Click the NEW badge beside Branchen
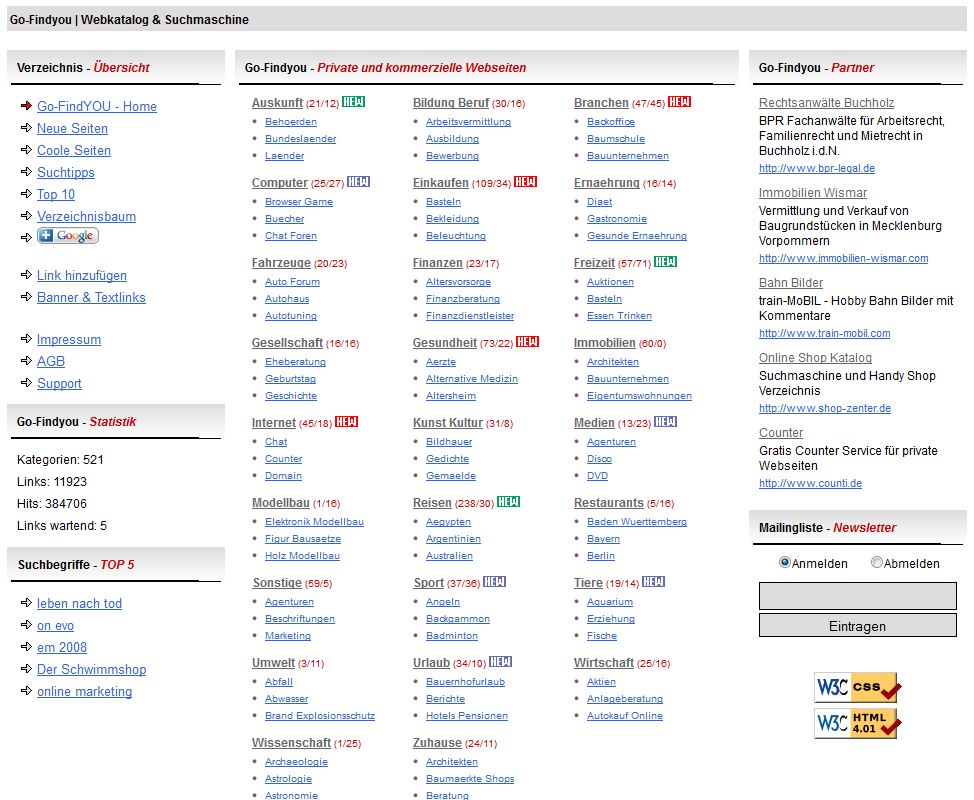Screen dimensions: 974x800 680,102
